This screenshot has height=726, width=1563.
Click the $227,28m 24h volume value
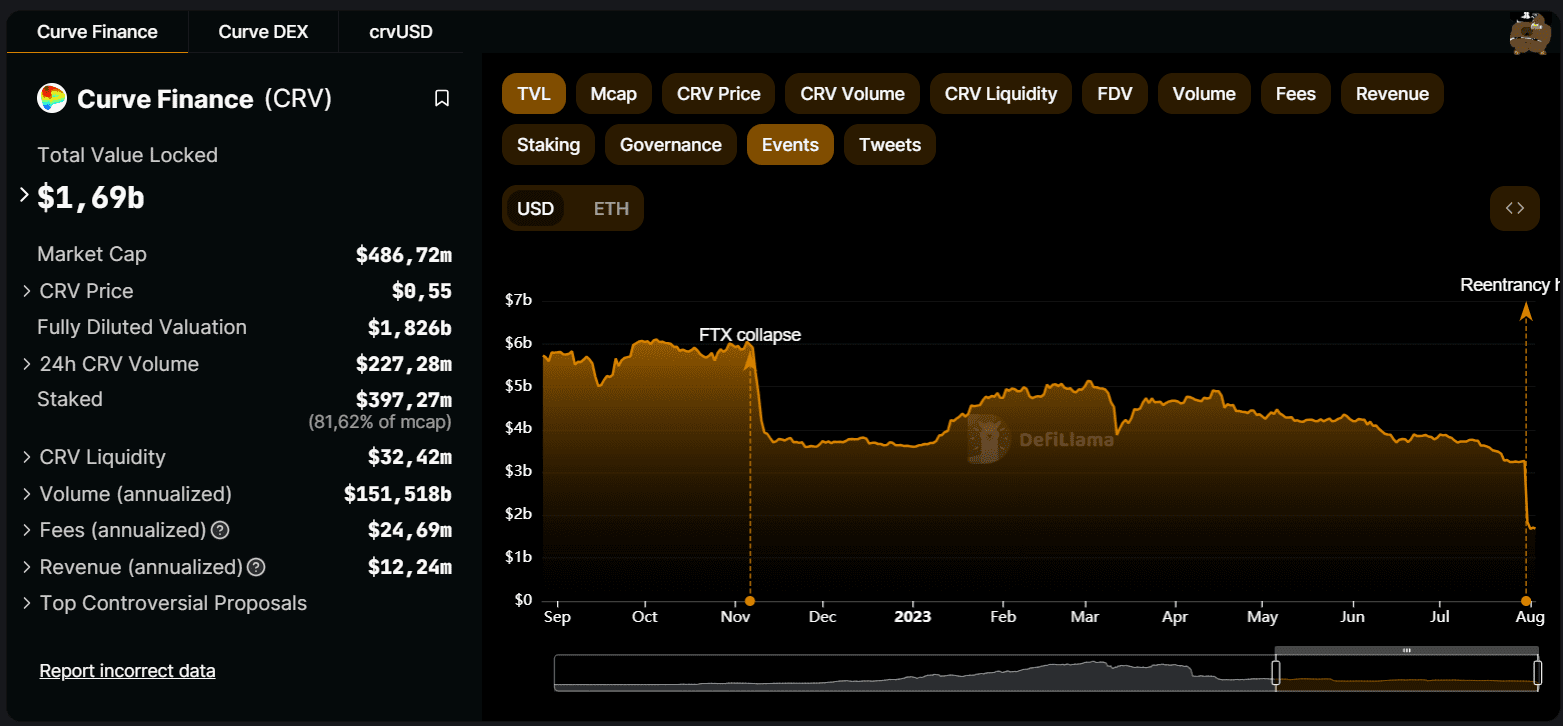click(x=404, y=364)
